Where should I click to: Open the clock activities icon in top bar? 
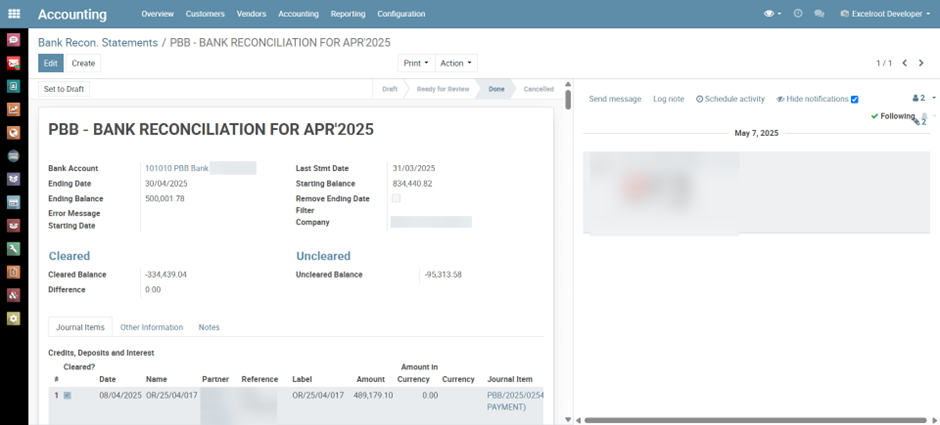coord(798,13)
